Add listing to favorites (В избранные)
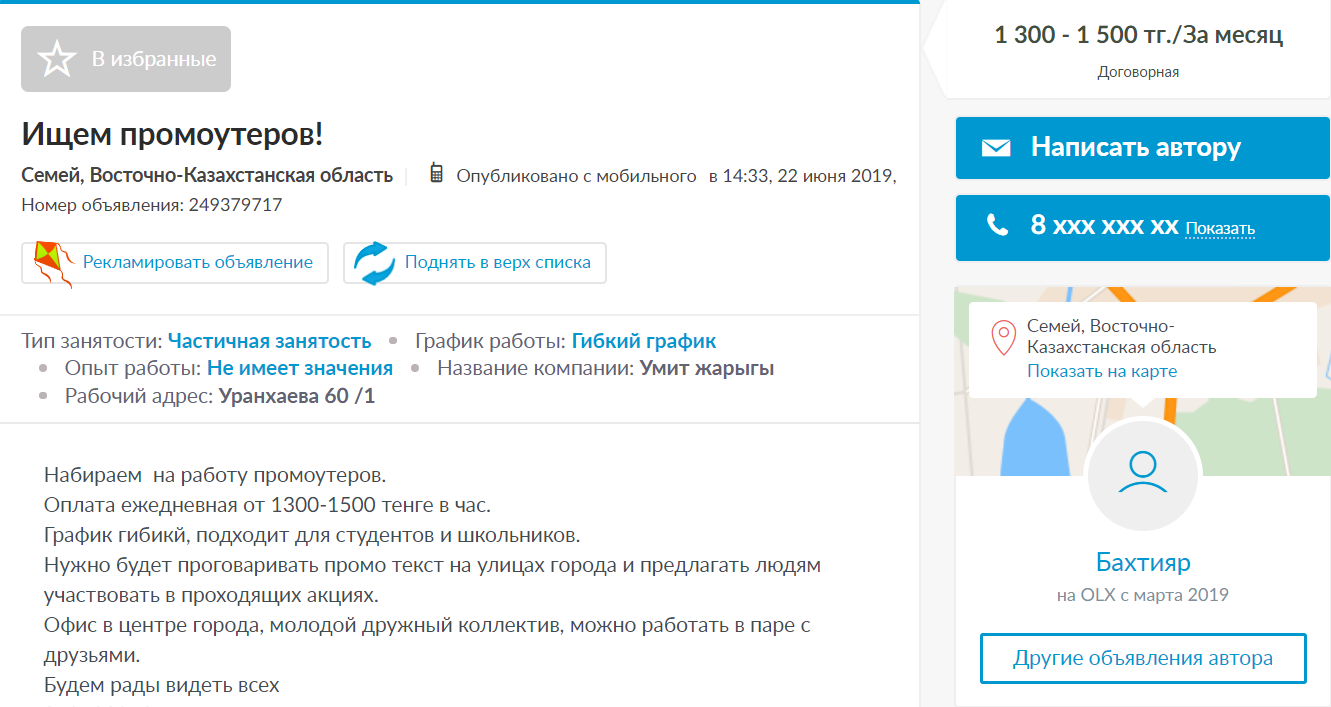 (x=126, y=59)
